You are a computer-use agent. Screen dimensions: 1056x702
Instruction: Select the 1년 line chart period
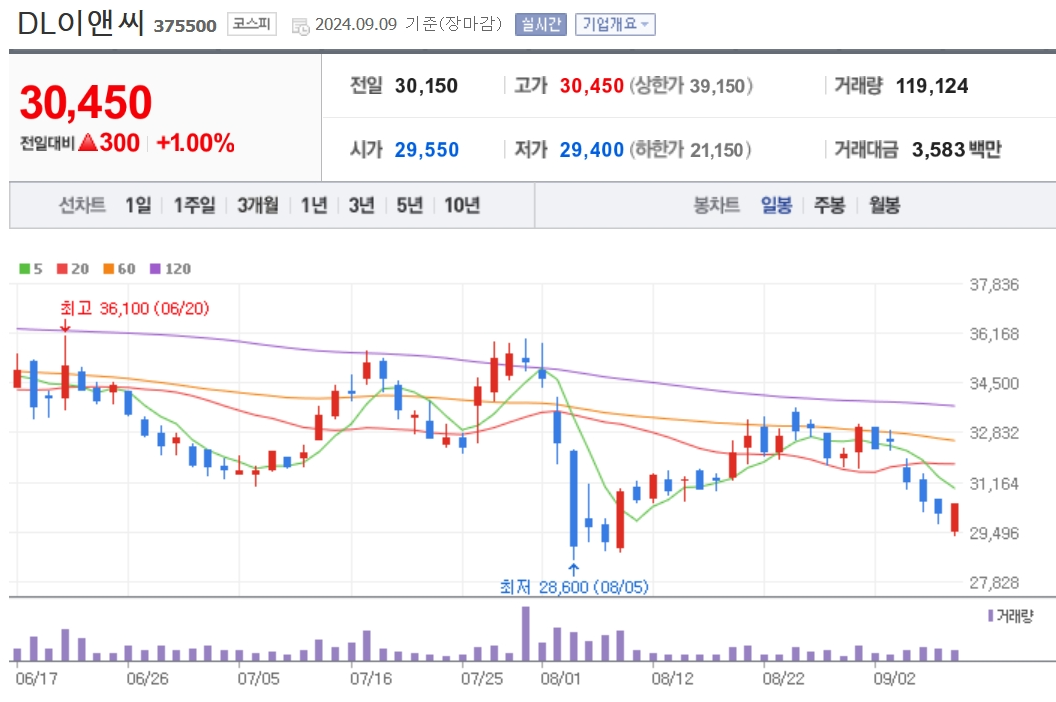[314, 205]
